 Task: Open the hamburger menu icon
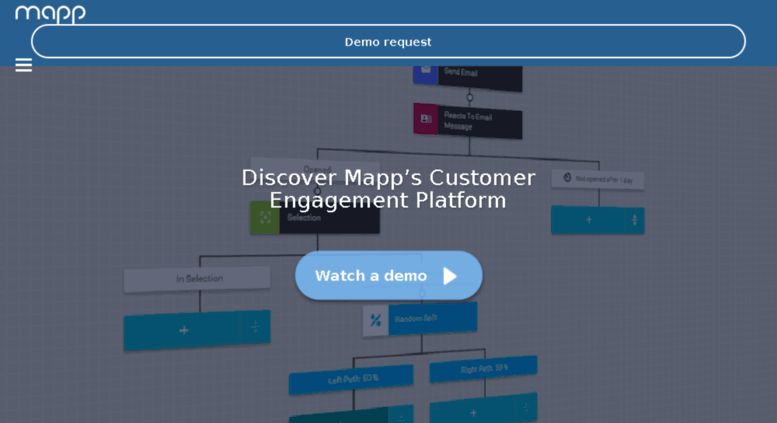tap(23, 65)
